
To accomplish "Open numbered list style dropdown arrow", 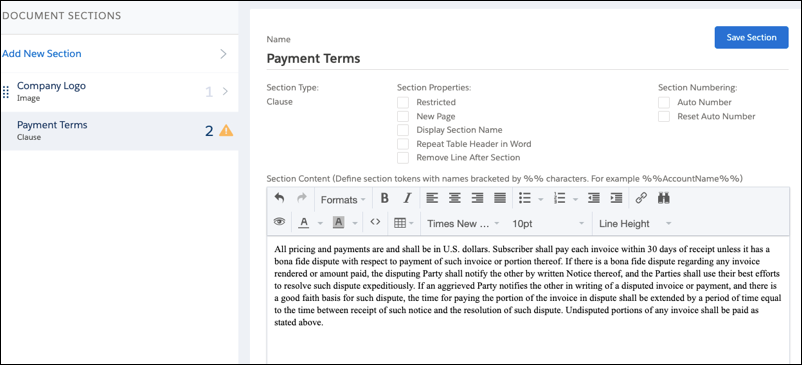I will (575, 199).
